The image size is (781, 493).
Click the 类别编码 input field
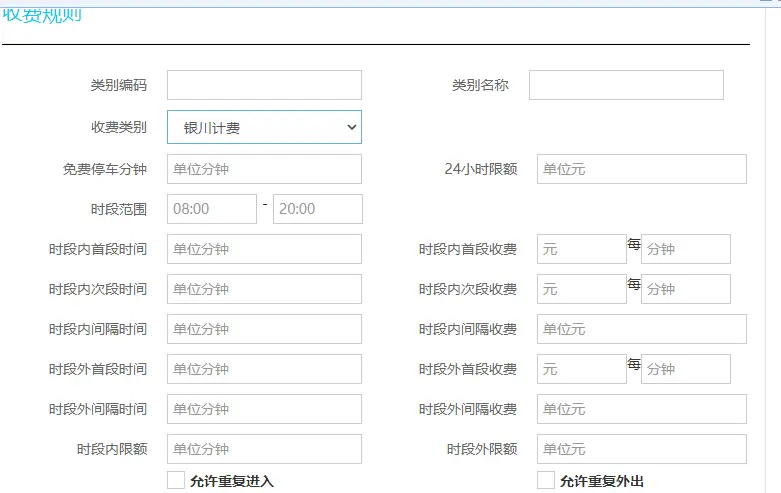pos(264,85)
